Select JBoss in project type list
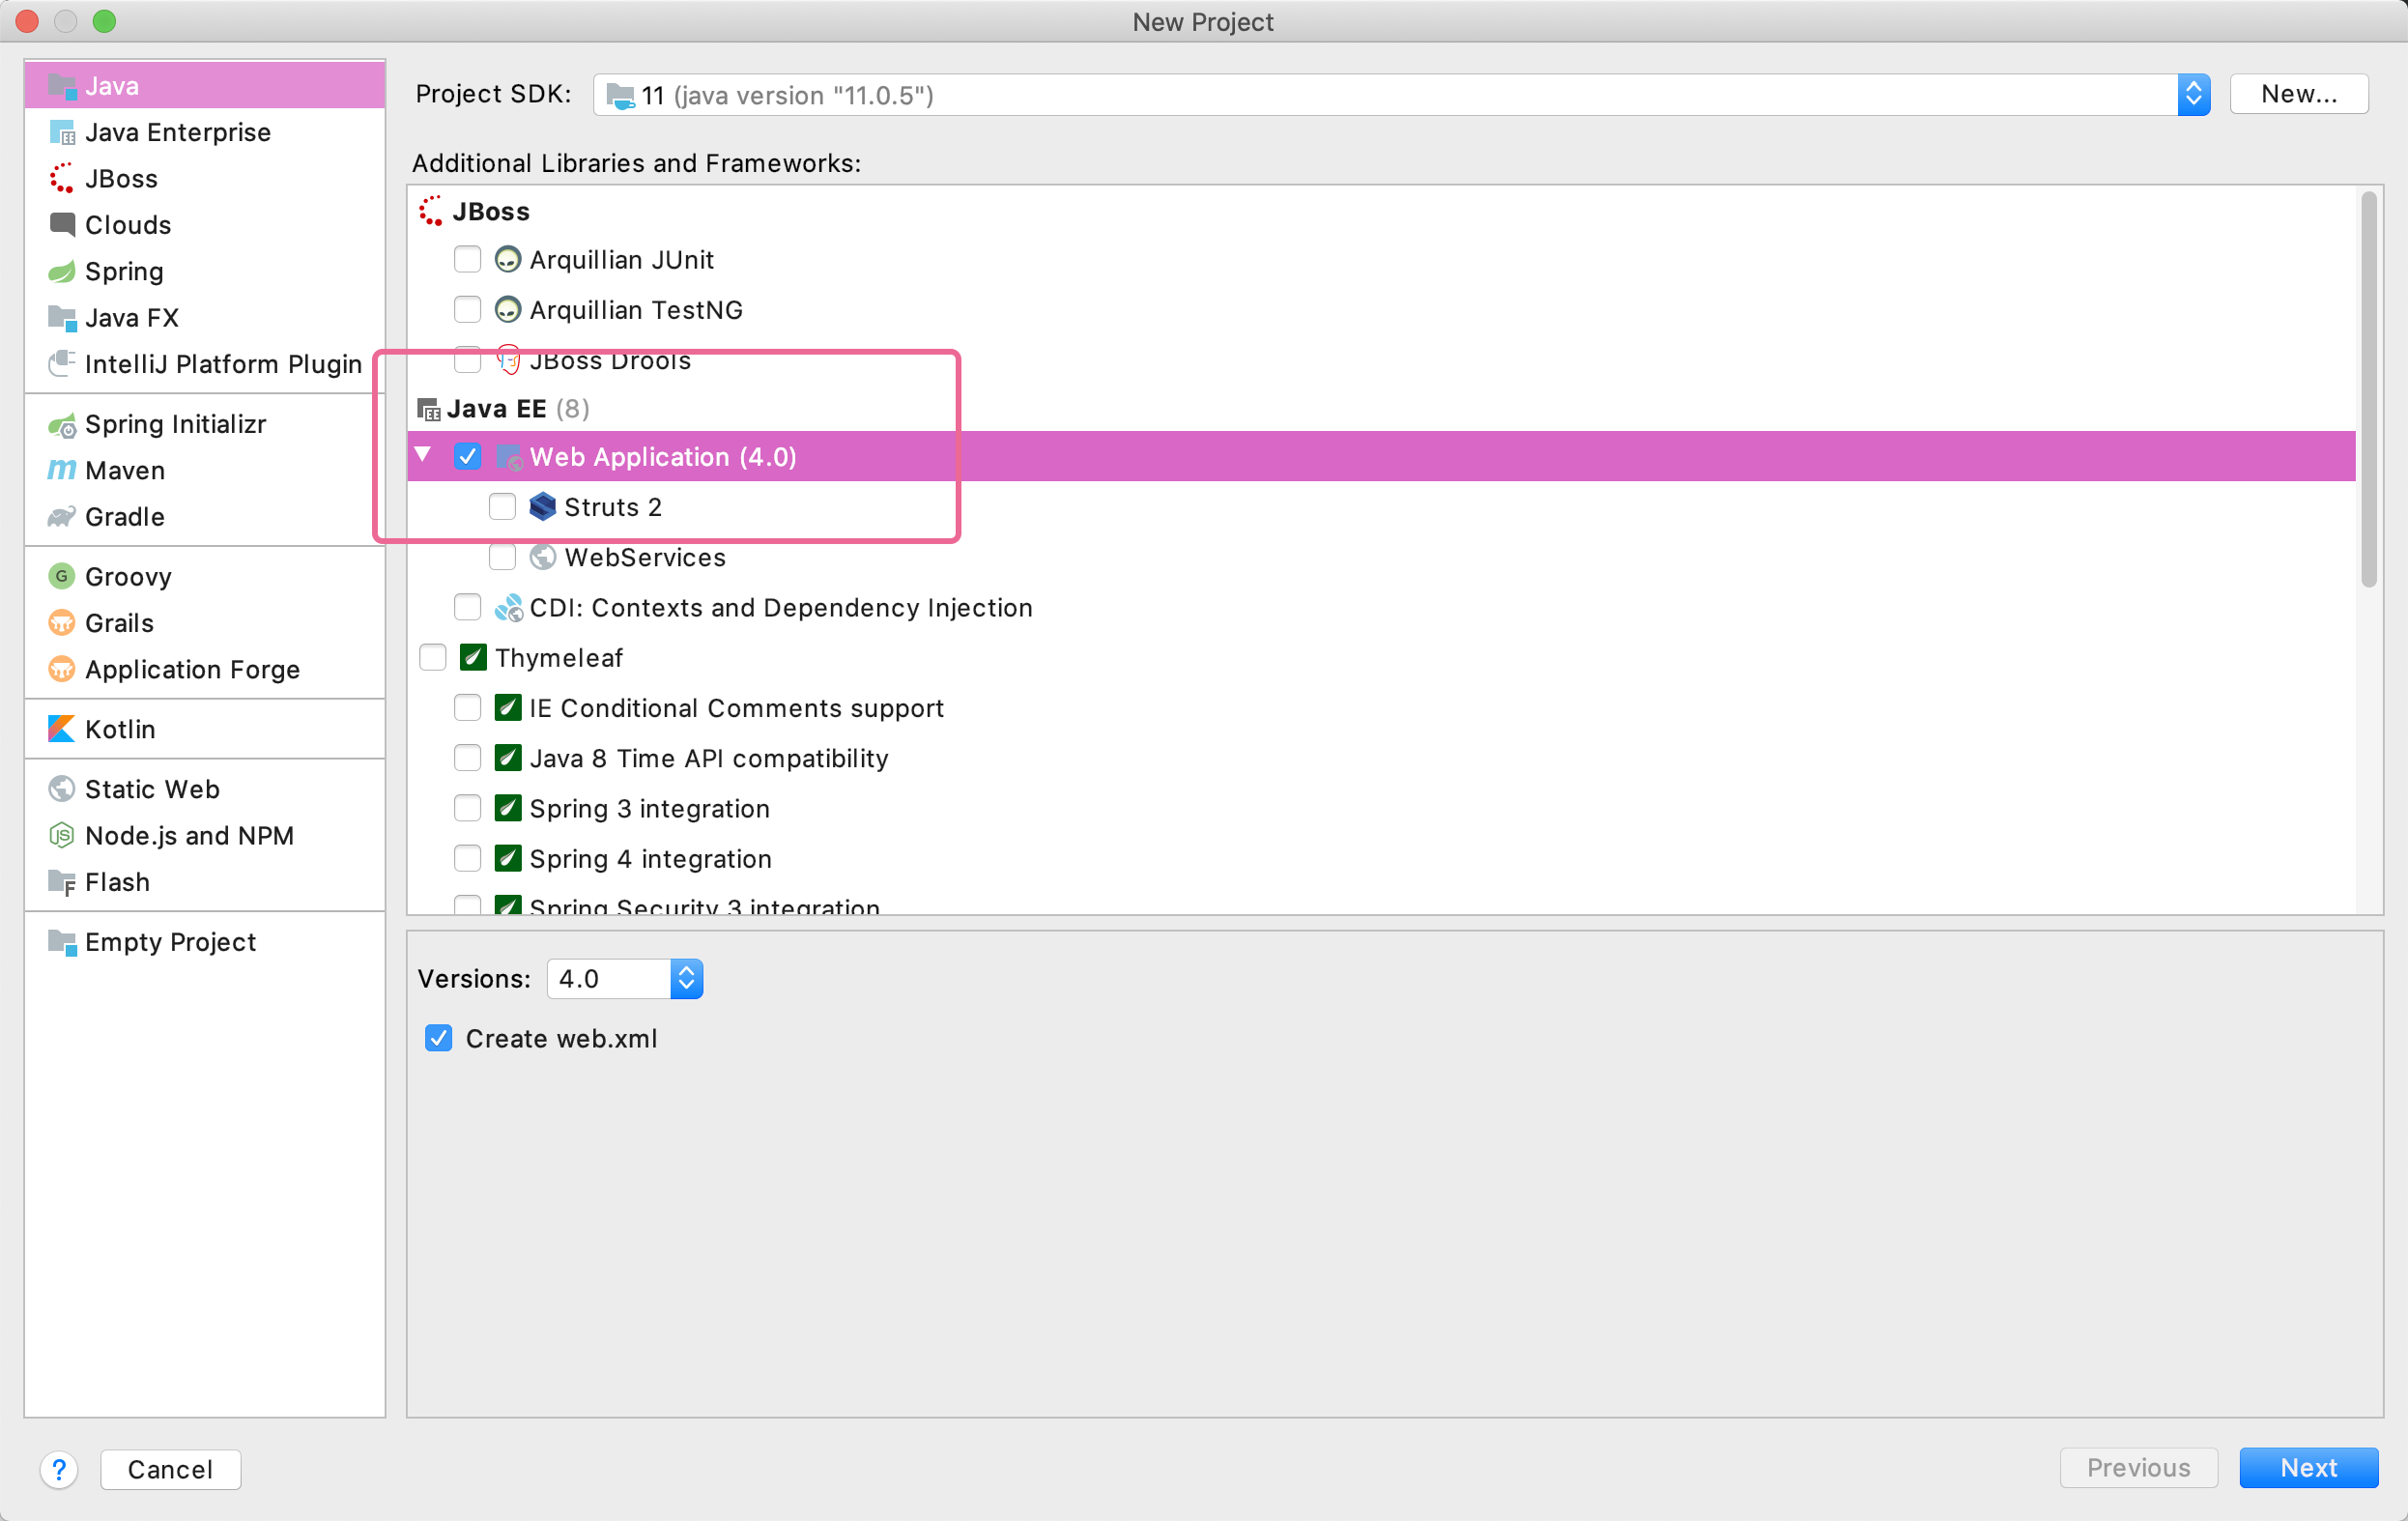The width and height of the screenshot is (2408, 1521). point(205,178)
